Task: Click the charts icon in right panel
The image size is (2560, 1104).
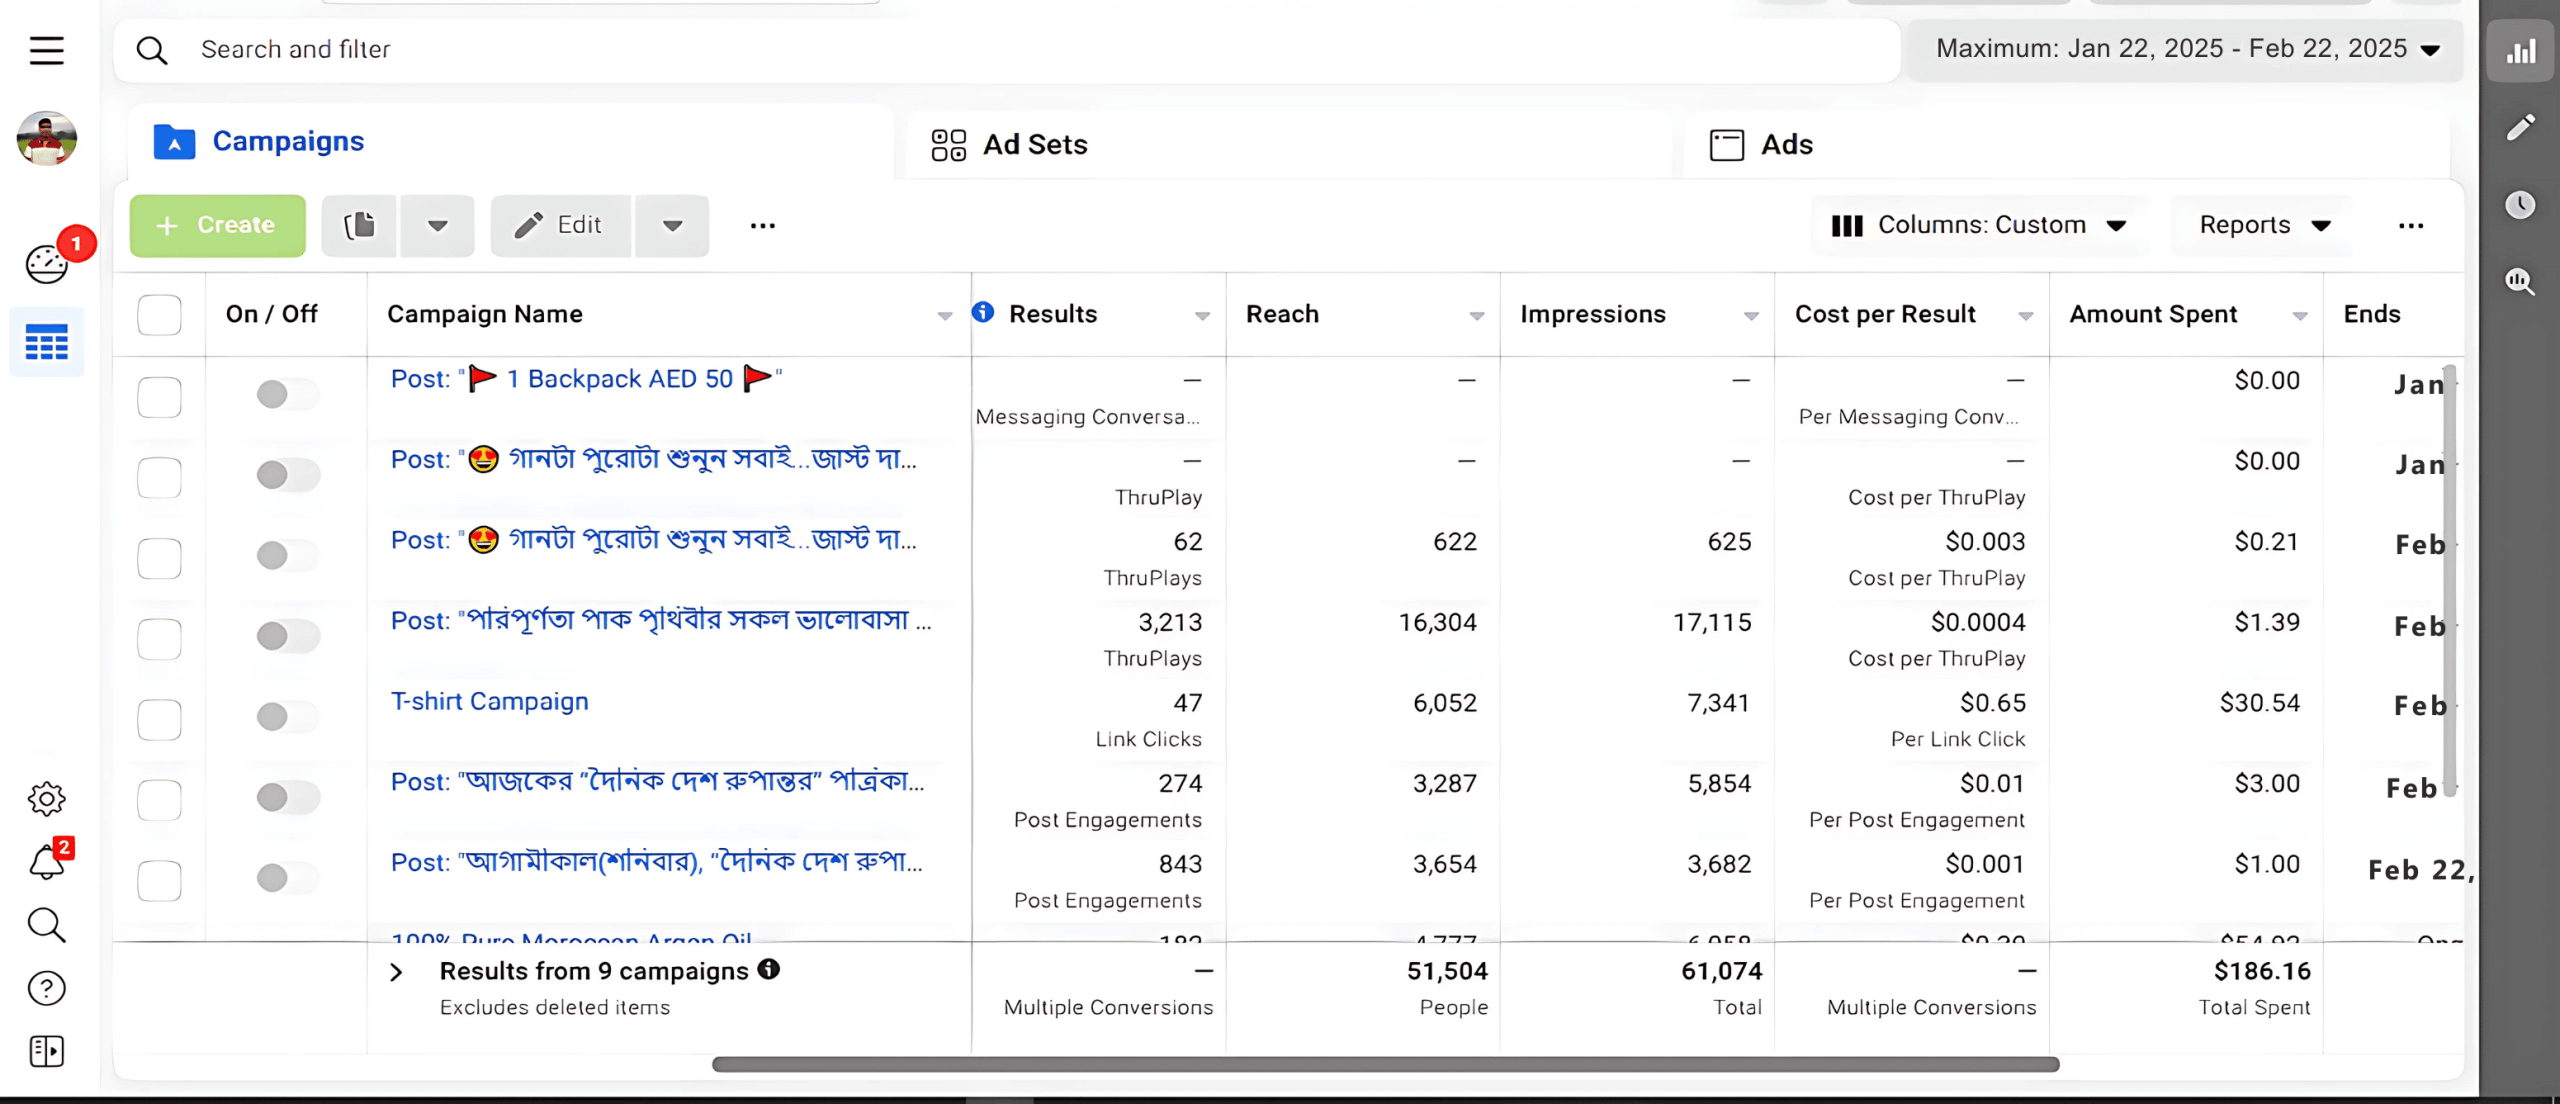Action: pyautogui.click(x=2520, y=51)
